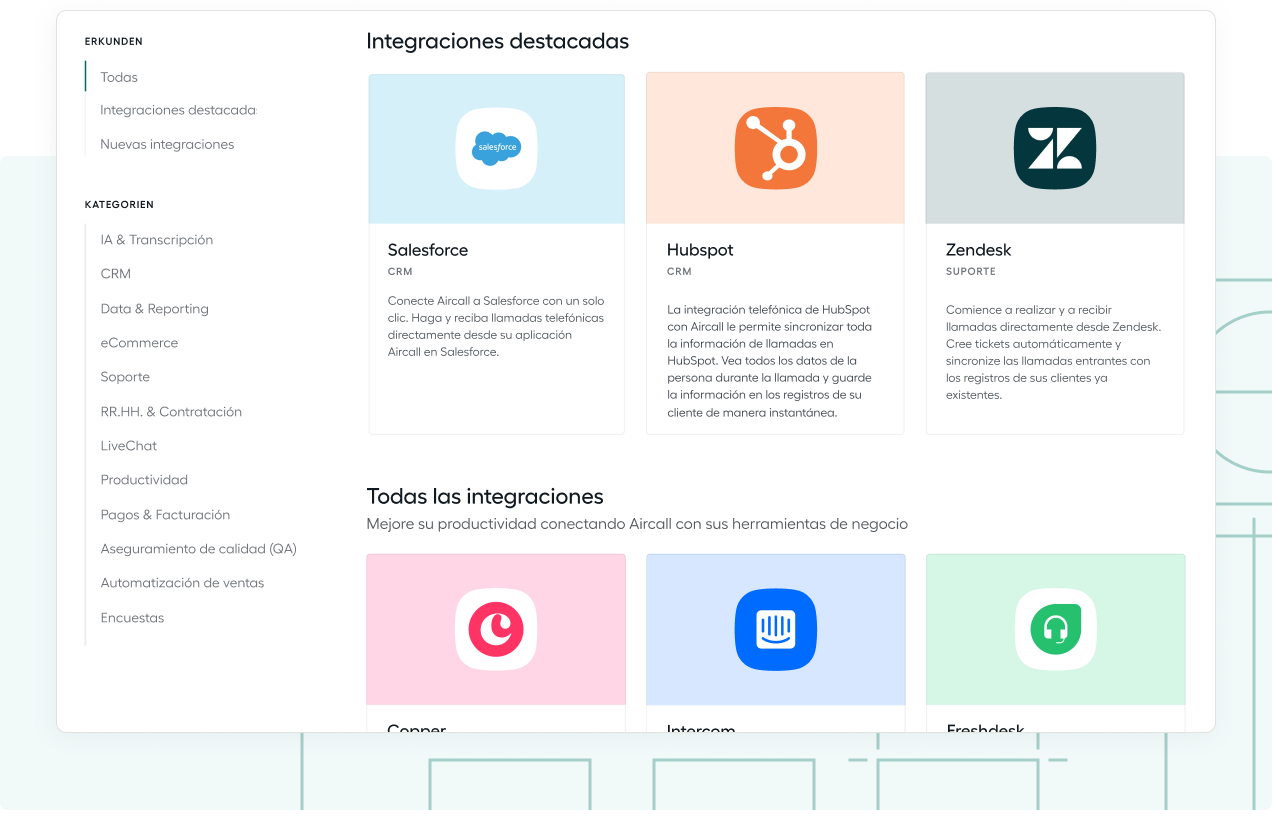Click the Hubspot description paragraph
Screen dimensions: 1272x818
(x=770, y=361)
